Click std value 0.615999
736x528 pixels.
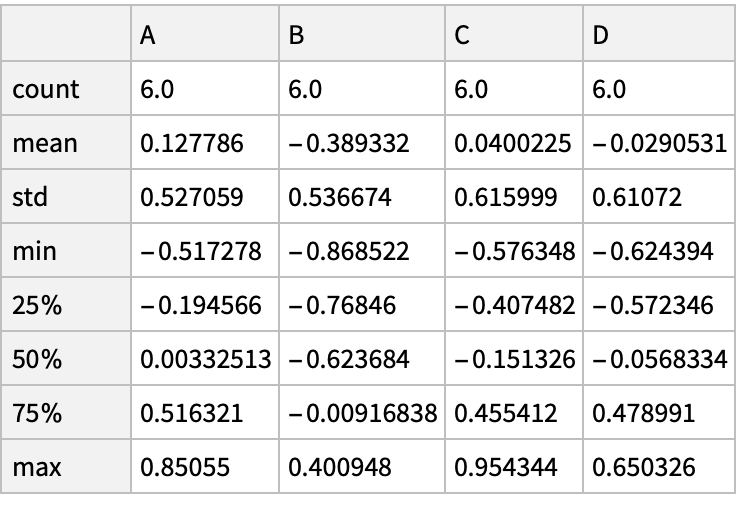505,198
